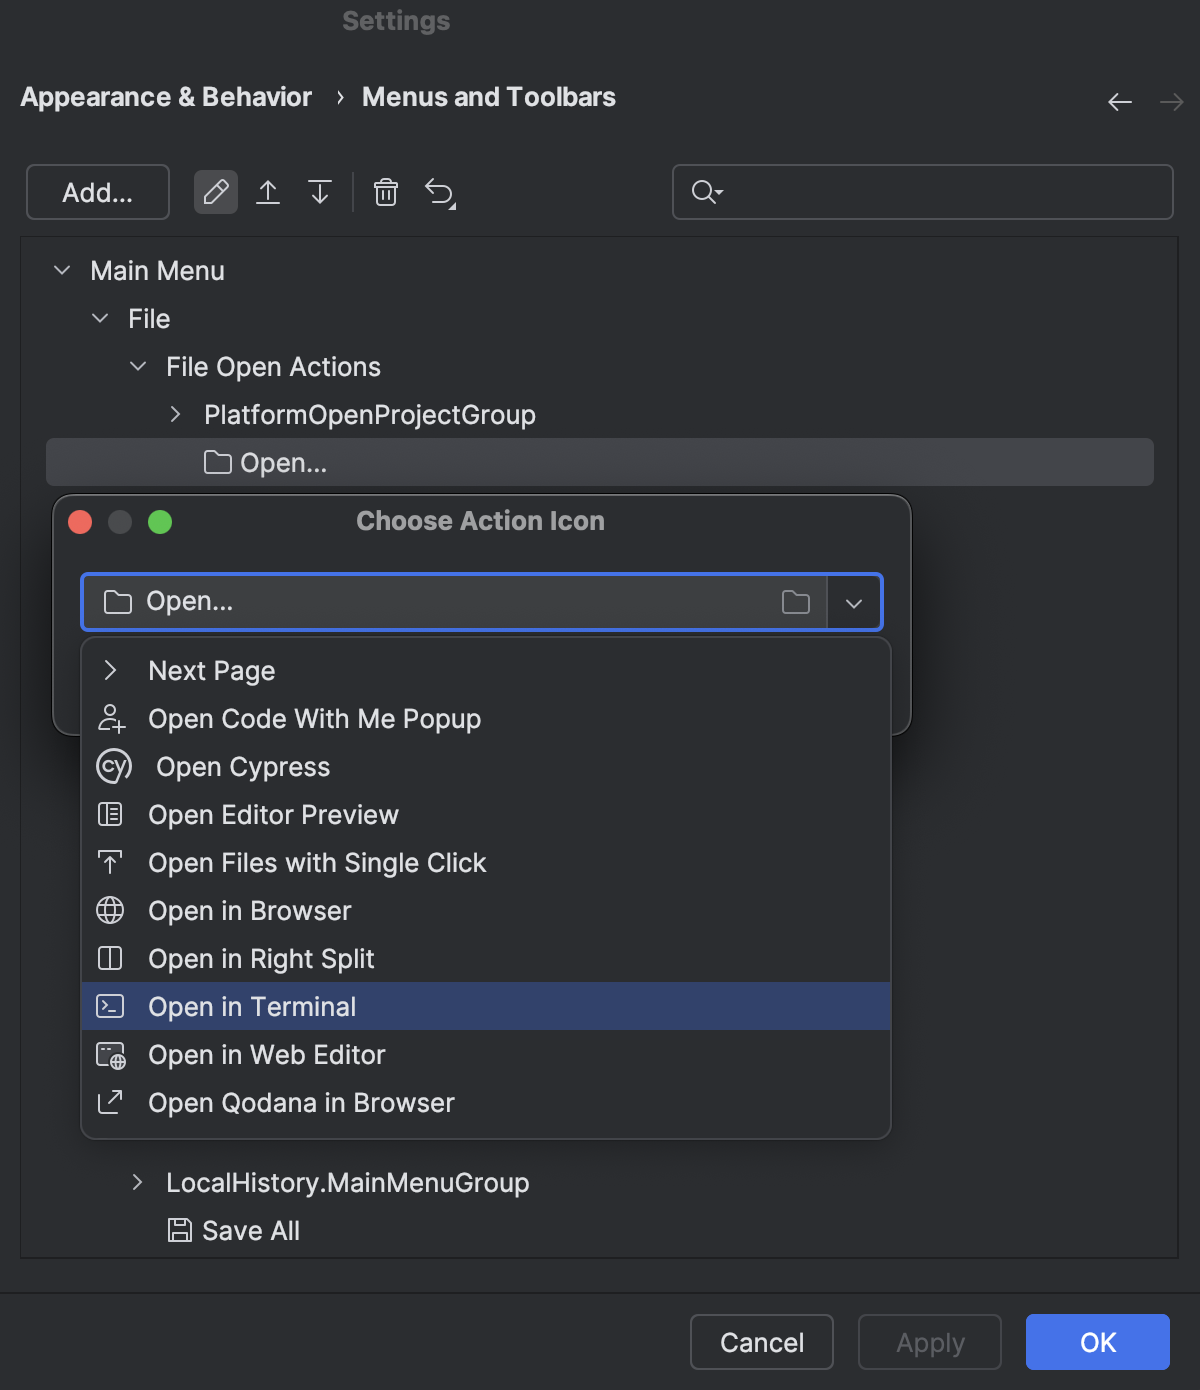Click the restore default actions icon

440,192
